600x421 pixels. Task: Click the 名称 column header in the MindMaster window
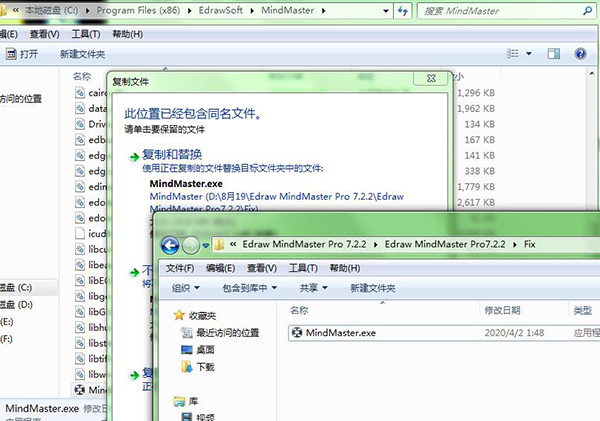[82, 77]
